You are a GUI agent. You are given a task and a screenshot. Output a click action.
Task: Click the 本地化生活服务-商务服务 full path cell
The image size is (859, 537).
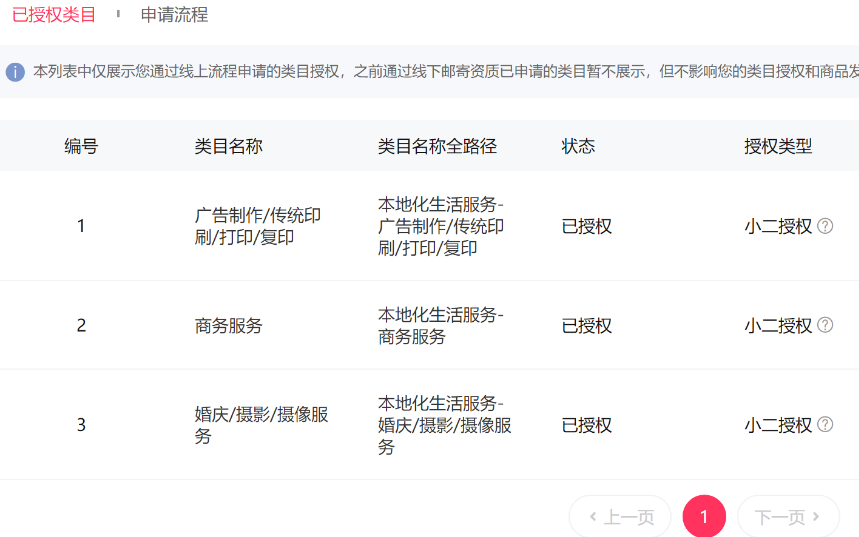[440, 326]
